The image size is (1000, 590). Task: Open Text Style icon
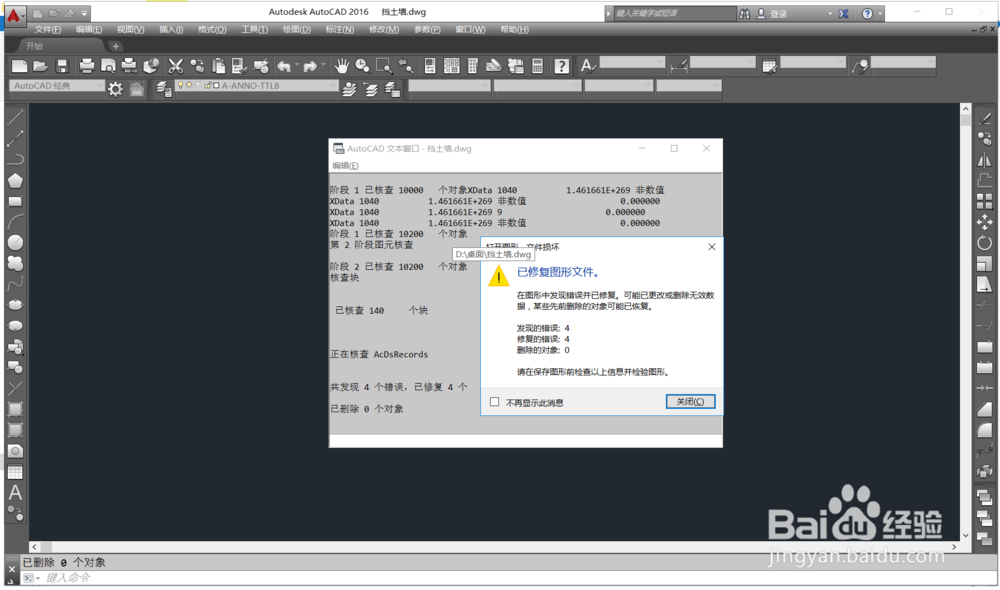tap(587, 66)
